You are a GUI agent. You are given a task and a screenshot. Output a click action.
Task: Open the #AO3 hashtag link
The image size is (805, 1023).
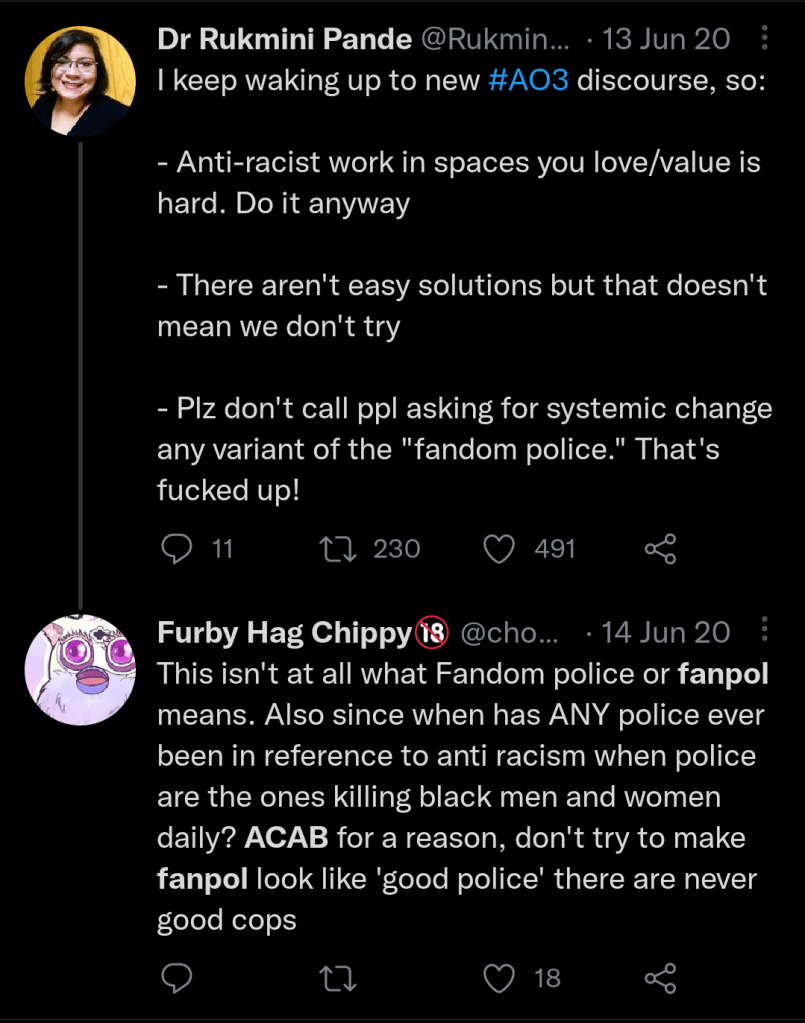pos(528,81)
